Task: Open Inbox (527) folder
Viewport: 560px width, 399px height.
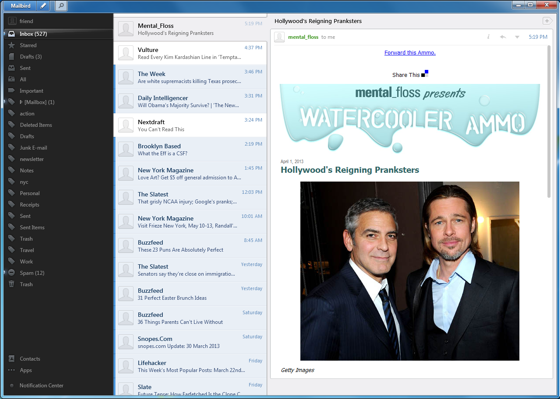Action: [x=59, y=34]
